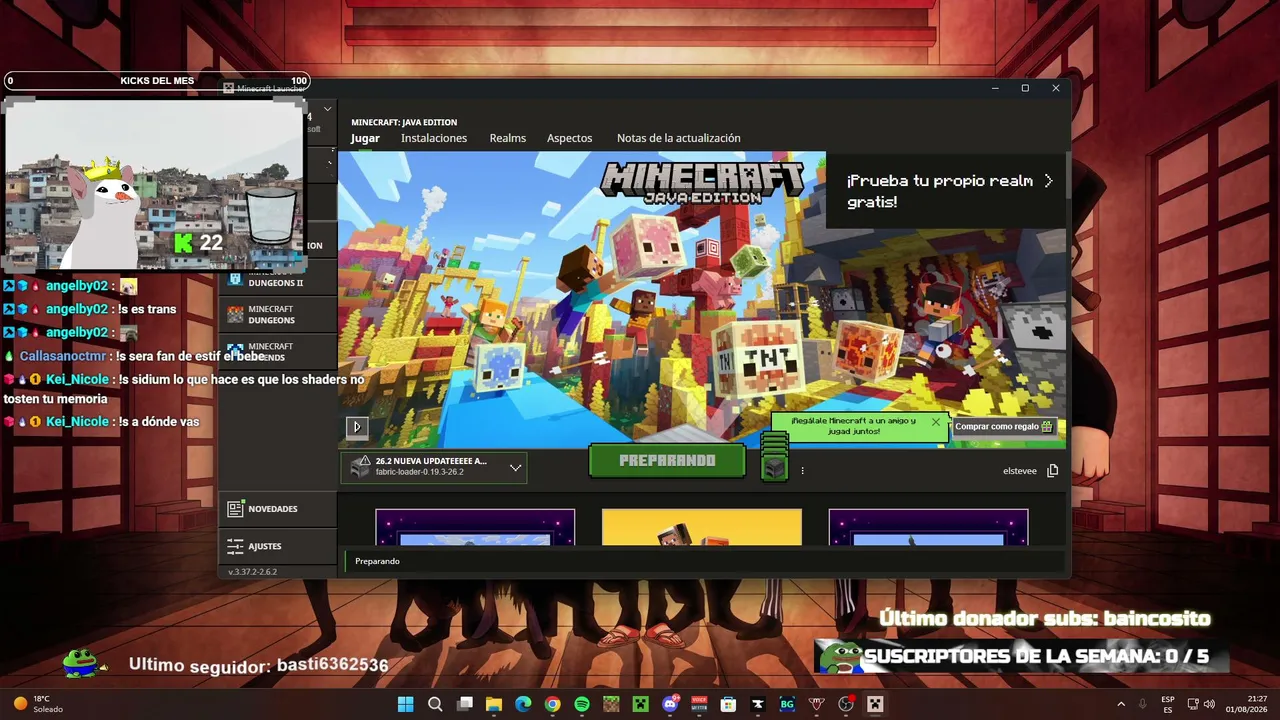Open Google Chrome from the taskbar
The height and width of the screenshot is (720, 1280).
(x=552, y=704)
